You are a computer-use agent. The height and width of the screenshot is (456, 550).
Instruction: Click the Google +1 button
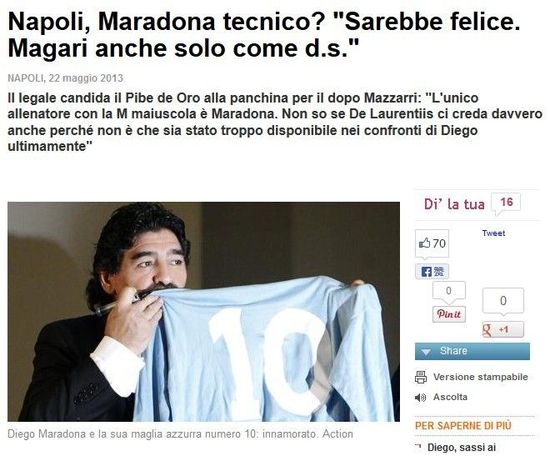coord(503,329)
